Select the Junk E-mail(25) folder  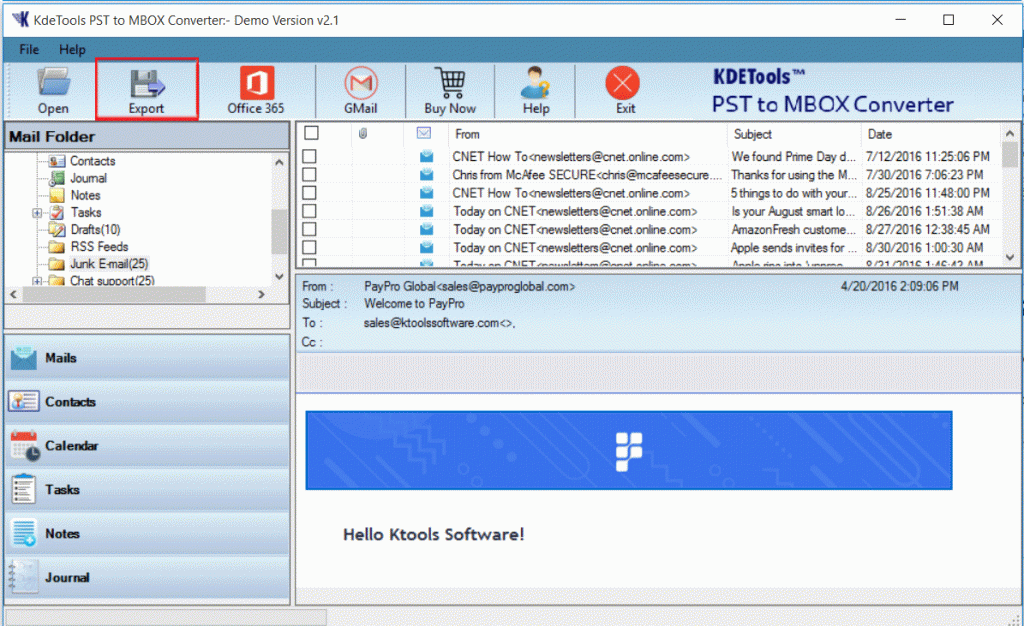click(108, 264)
